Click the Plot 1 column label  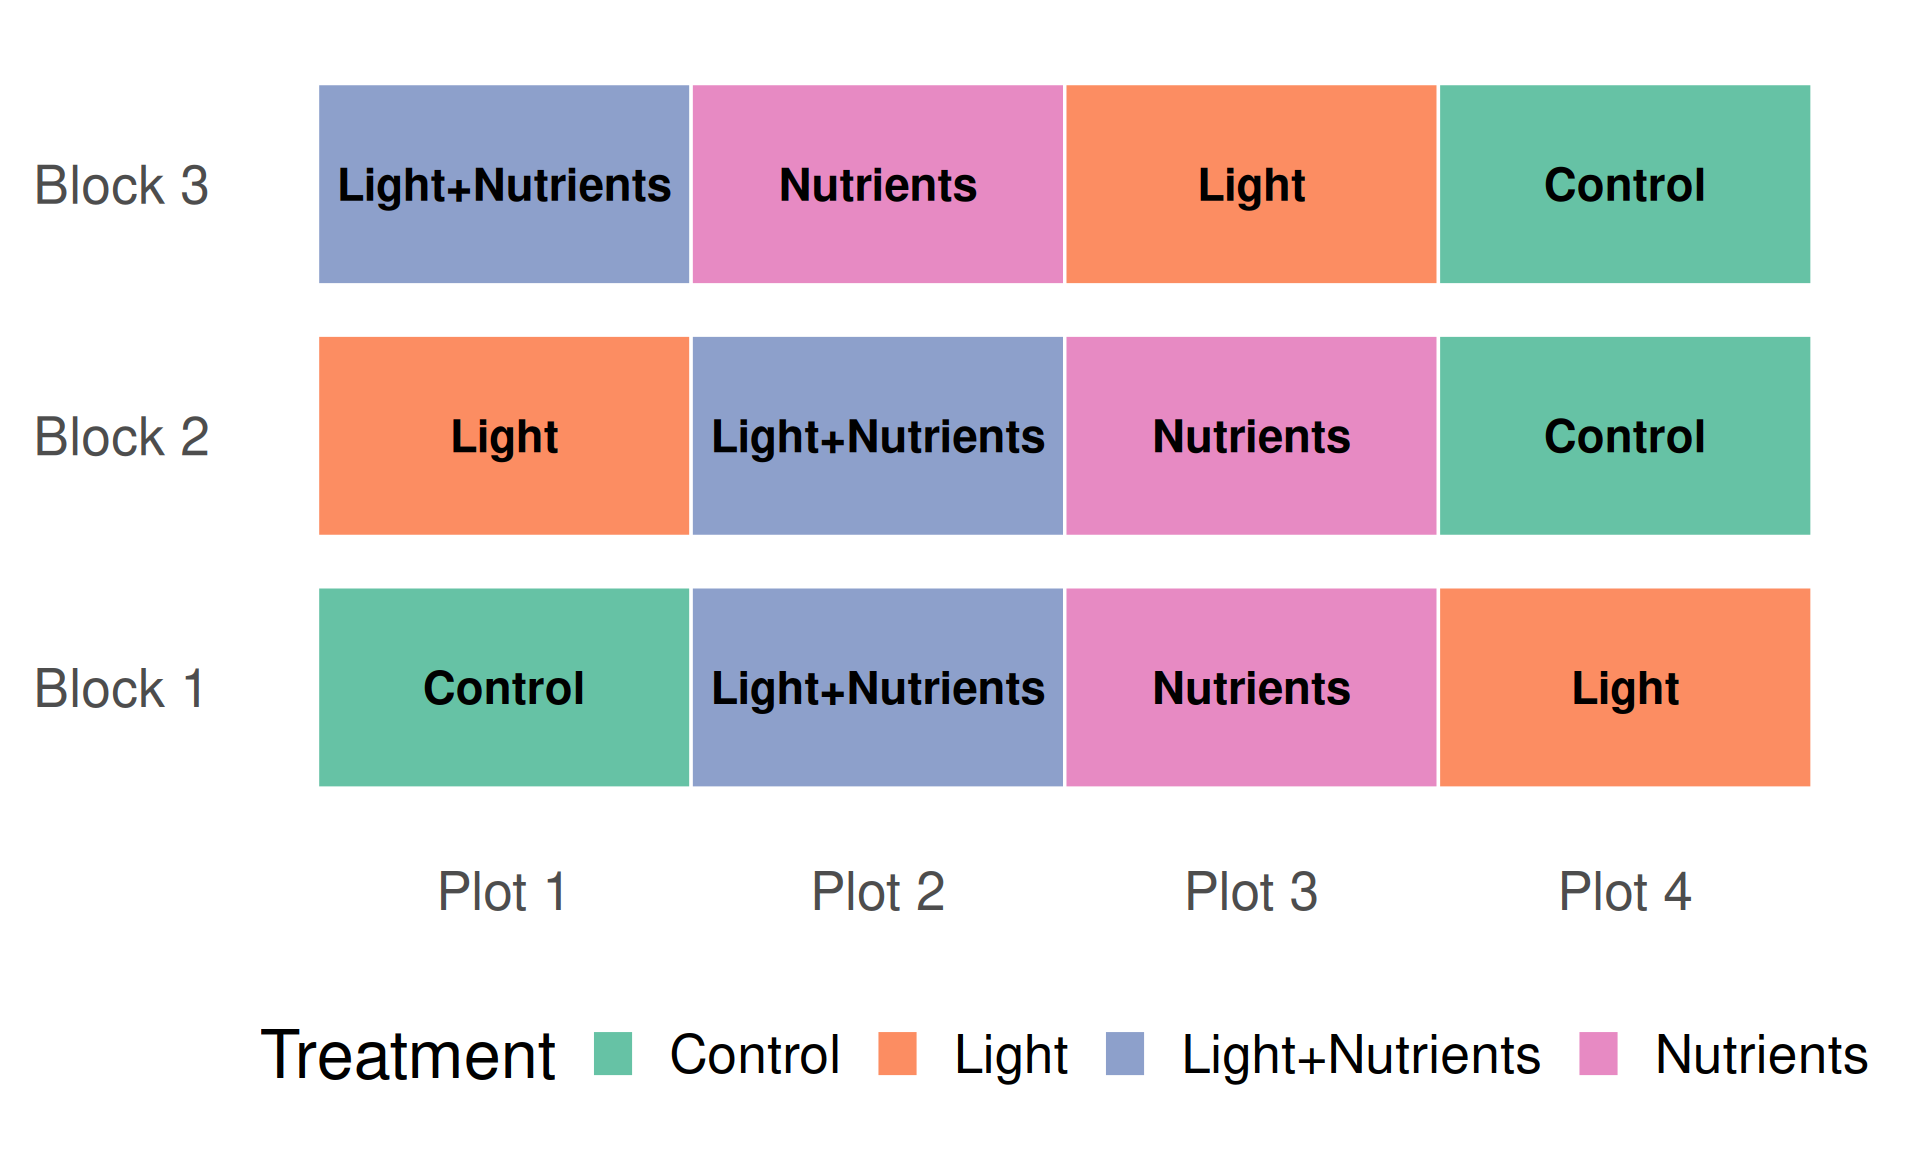(x=503, y=891)
